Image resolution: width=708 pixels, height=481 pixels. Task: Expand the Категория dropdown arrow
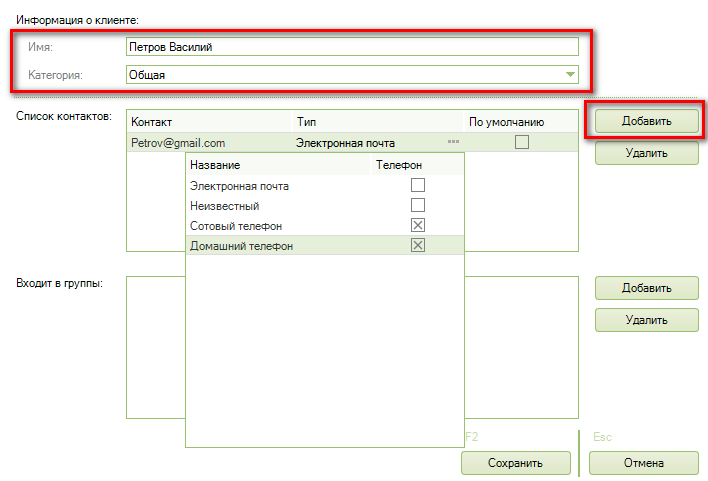(570, 74)
